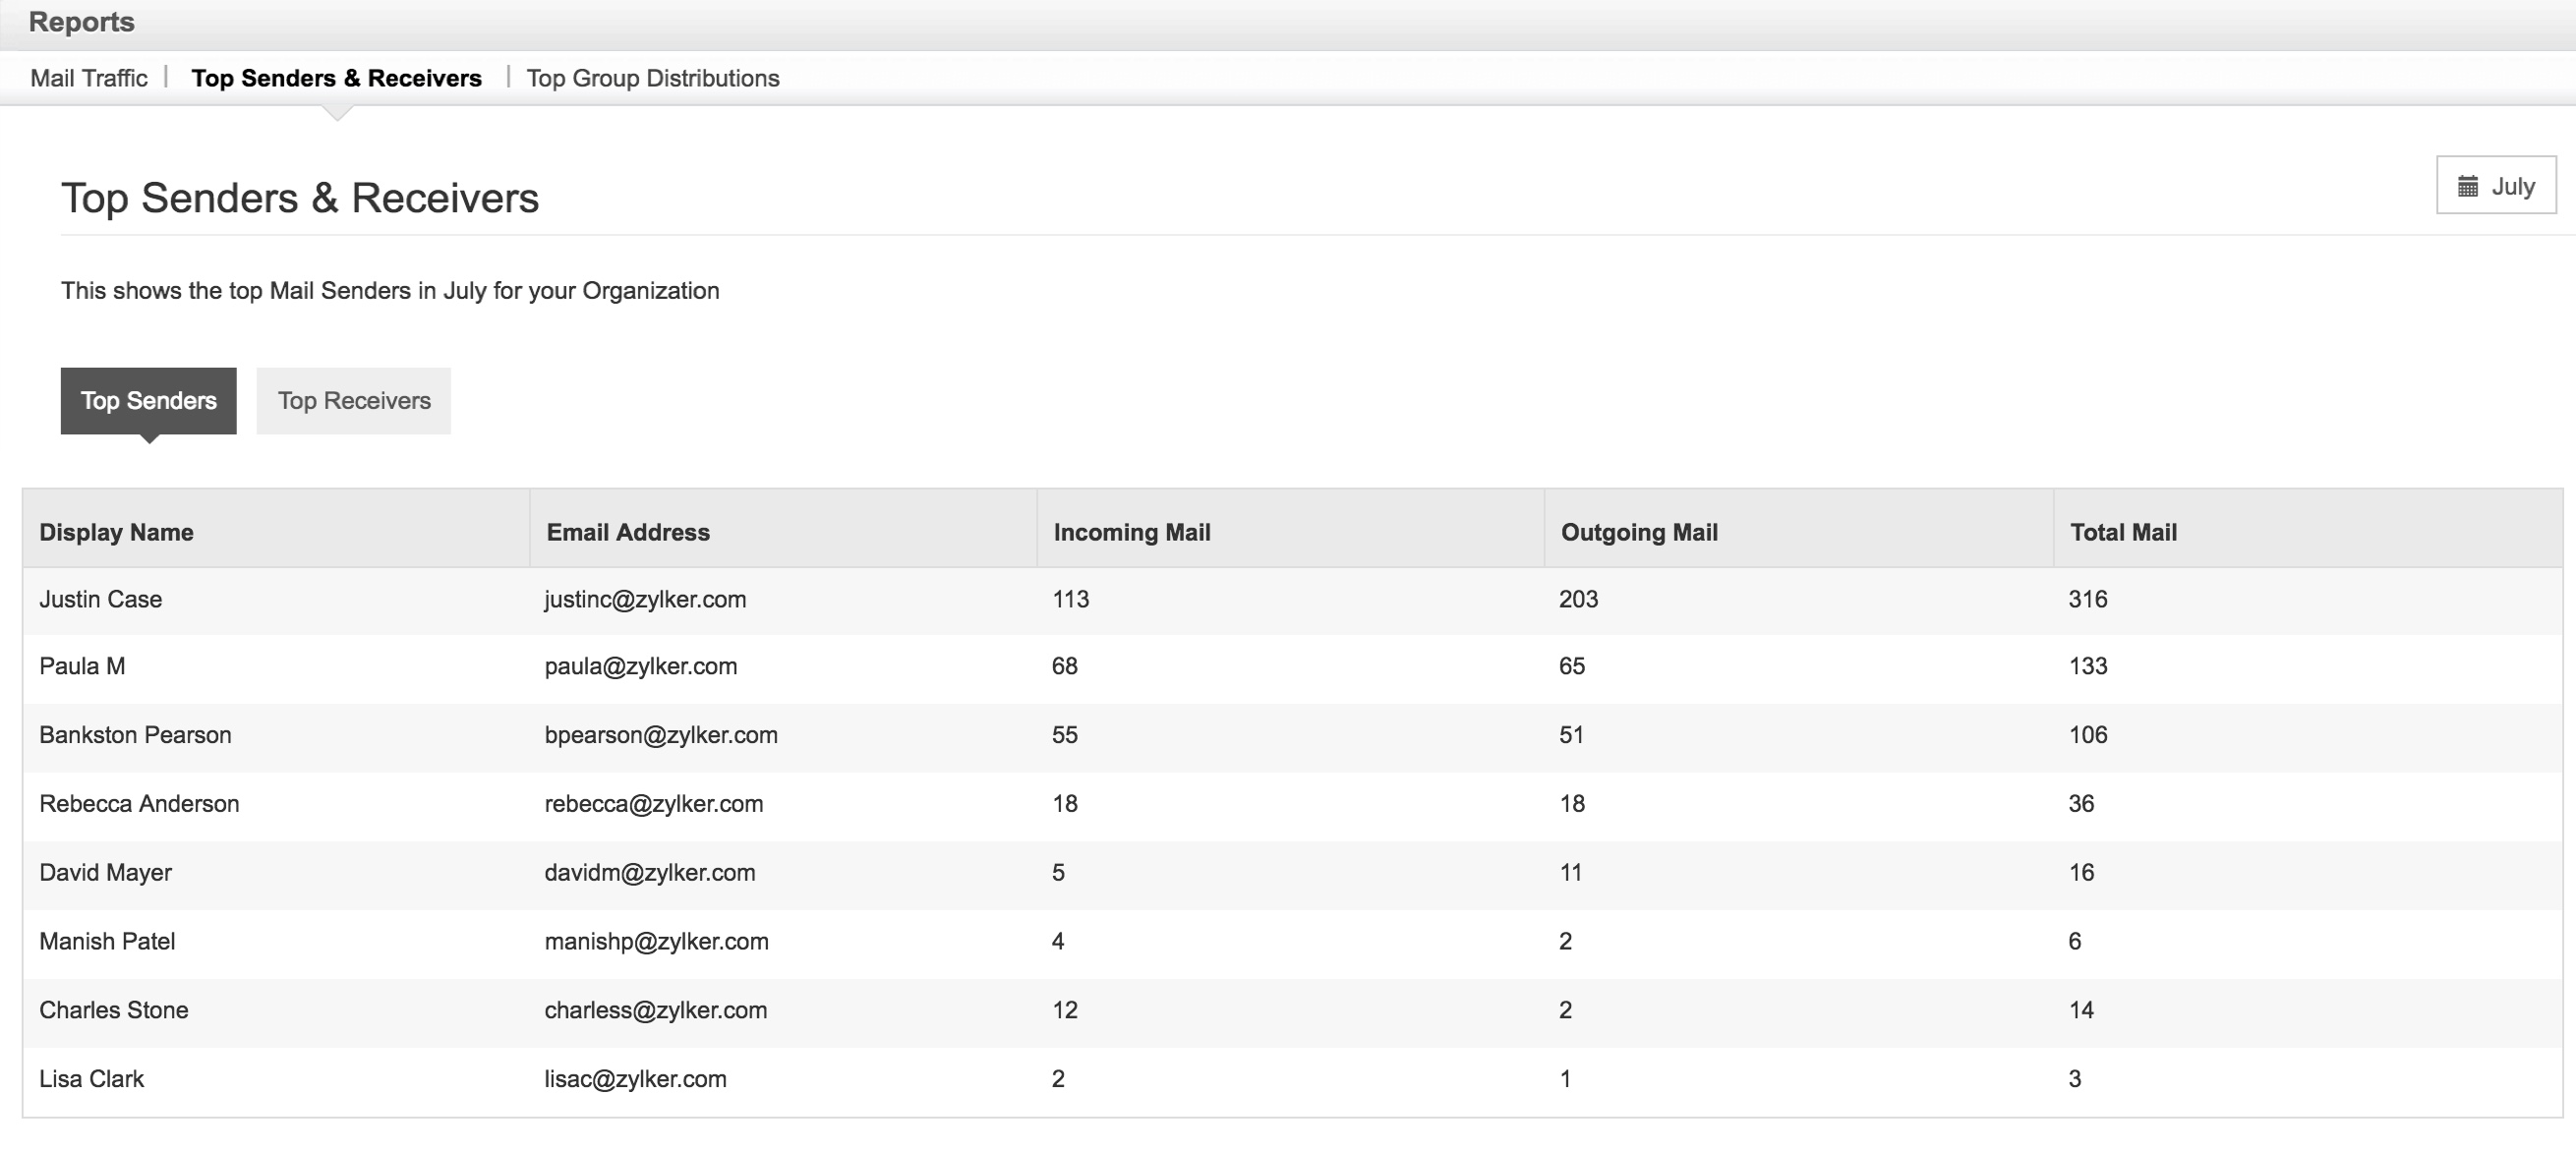The image size is (2576, 1152).
Task: Sort by Incoming Mail column header
Action: [x=1131, y=532]
